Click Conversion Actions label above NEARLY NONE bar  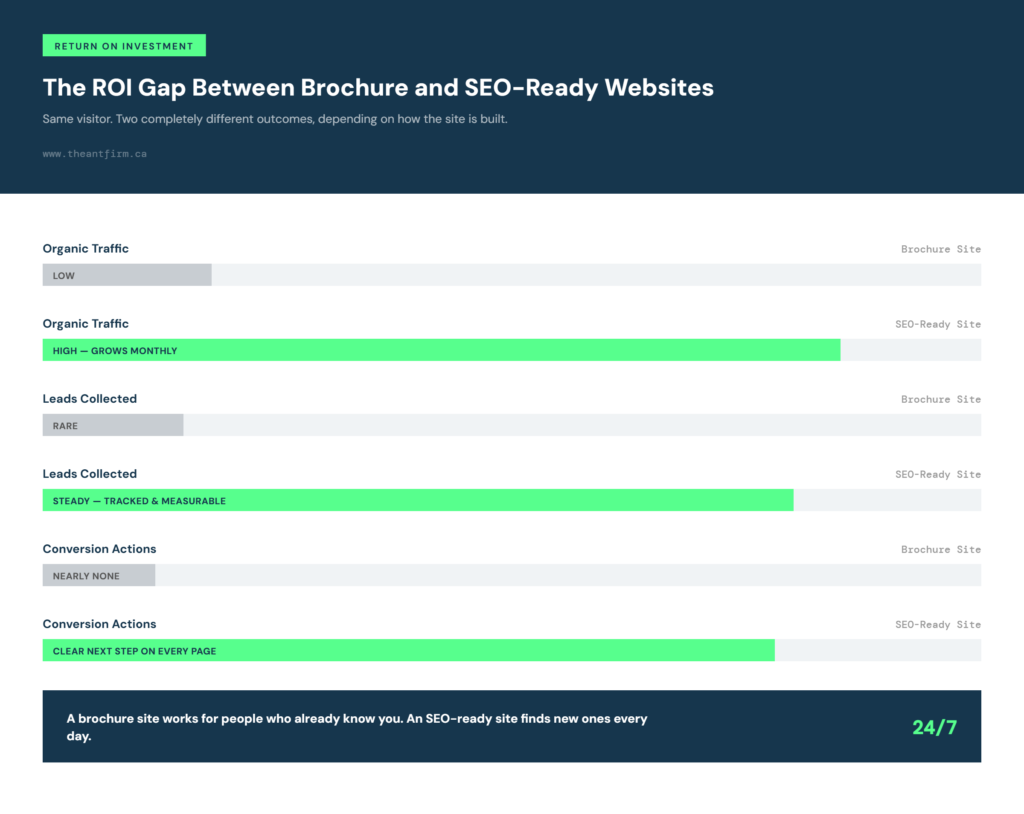click(x=99, y=549)
